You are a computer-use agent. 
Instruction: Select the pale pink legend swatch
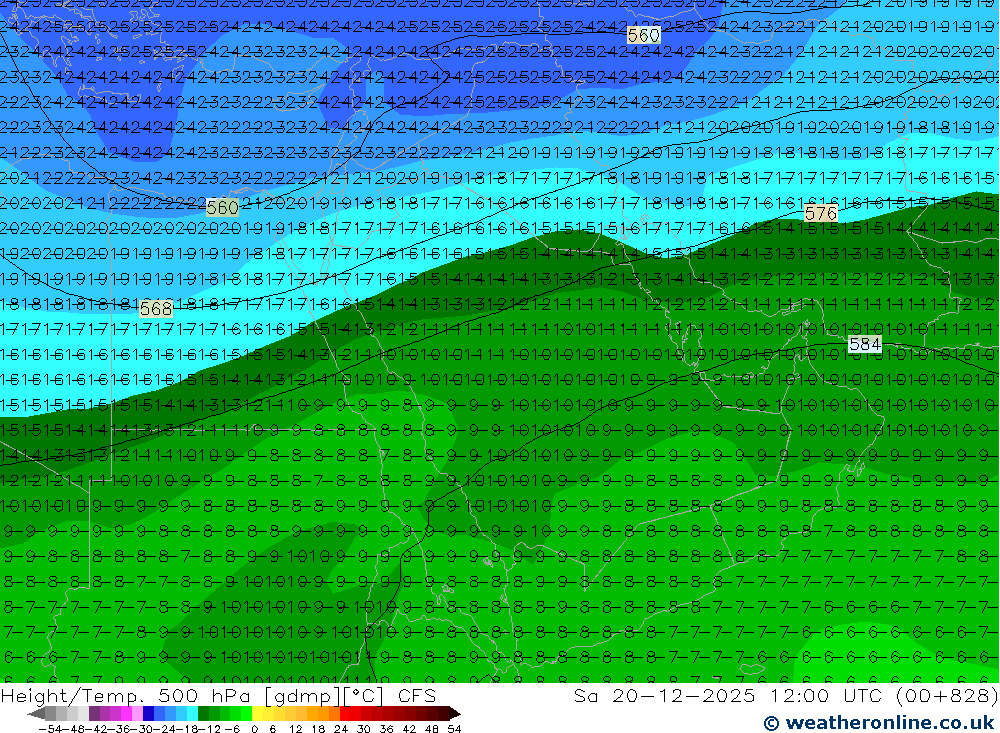(137, 713)
